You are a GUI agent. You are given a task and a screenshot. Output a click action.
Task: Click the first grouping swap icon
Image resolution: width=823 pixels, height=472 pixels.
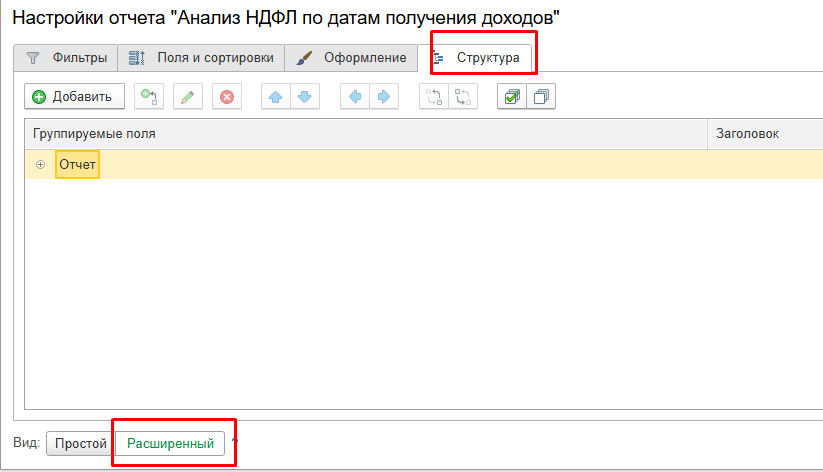click(x=434, y=97)
